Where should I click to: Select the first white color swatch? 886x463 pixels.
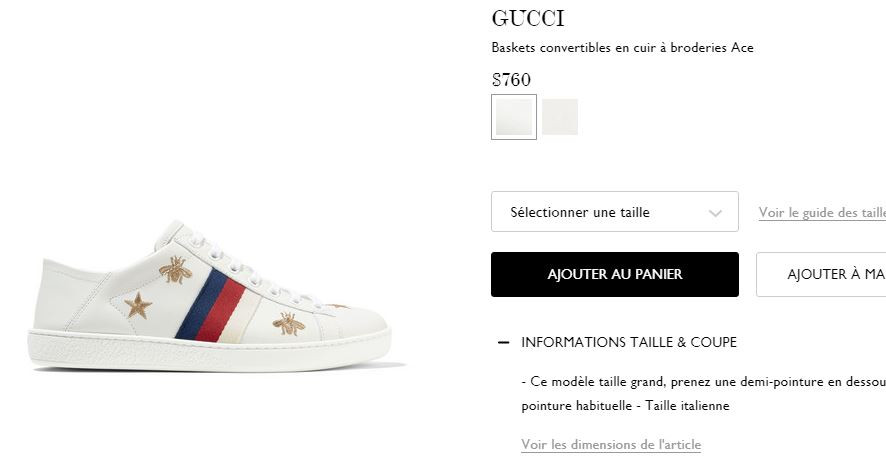tap(514, 117)
